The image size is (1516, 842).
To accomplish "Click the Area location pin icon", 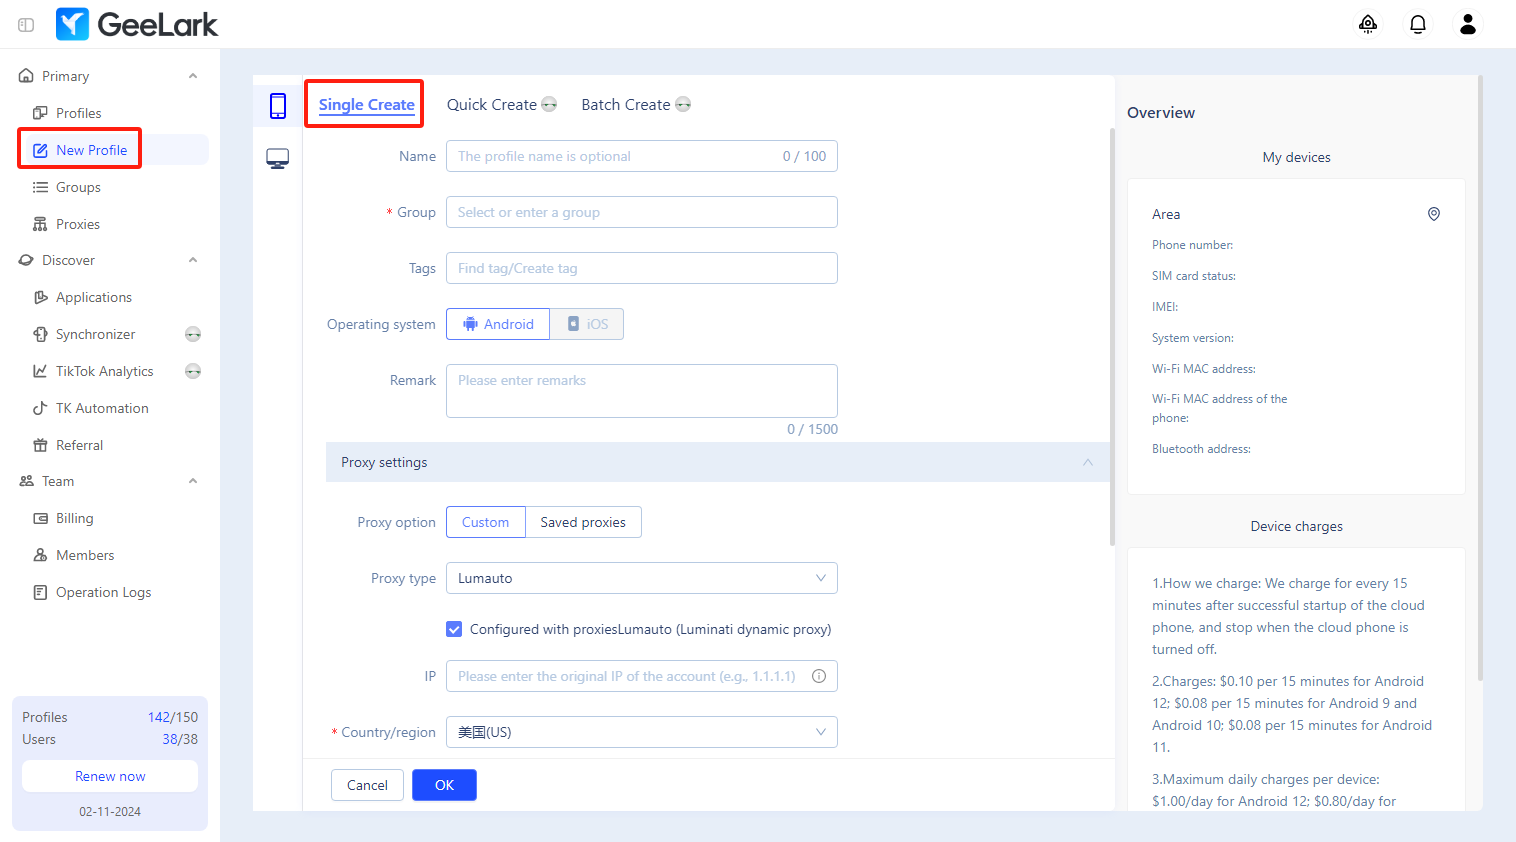I will click(1433, 214).
